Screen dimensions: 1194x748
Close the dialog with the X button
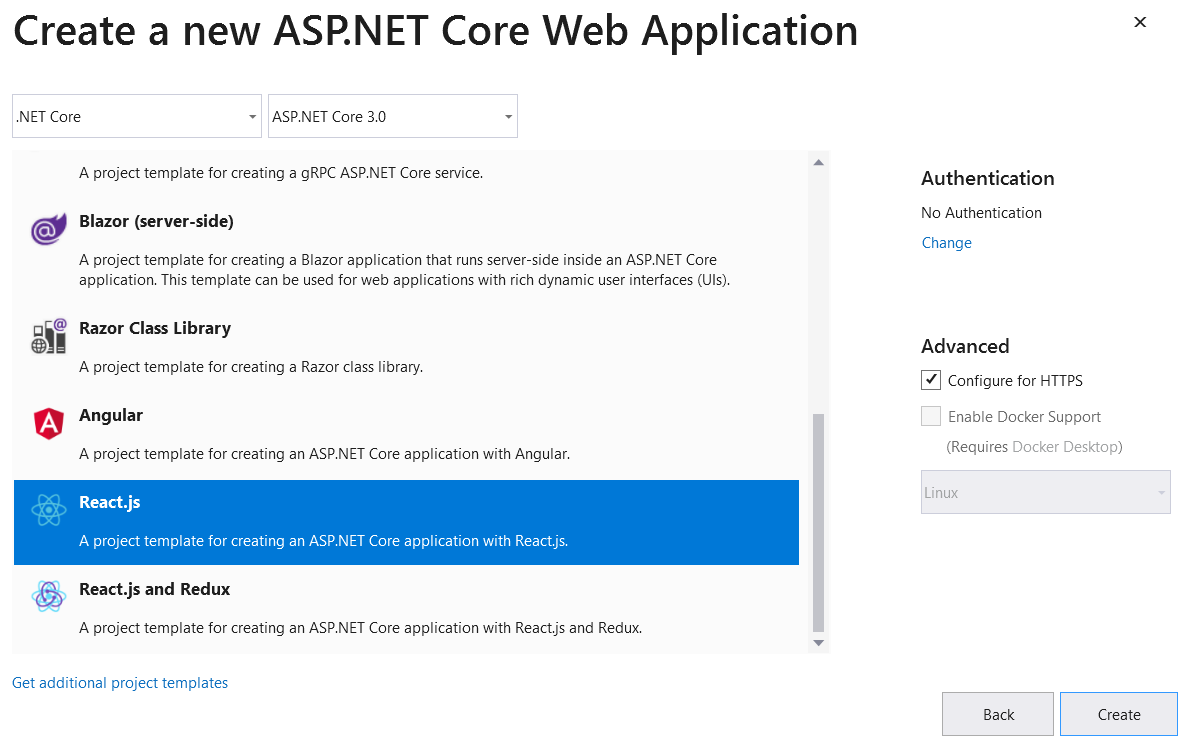1139,22
